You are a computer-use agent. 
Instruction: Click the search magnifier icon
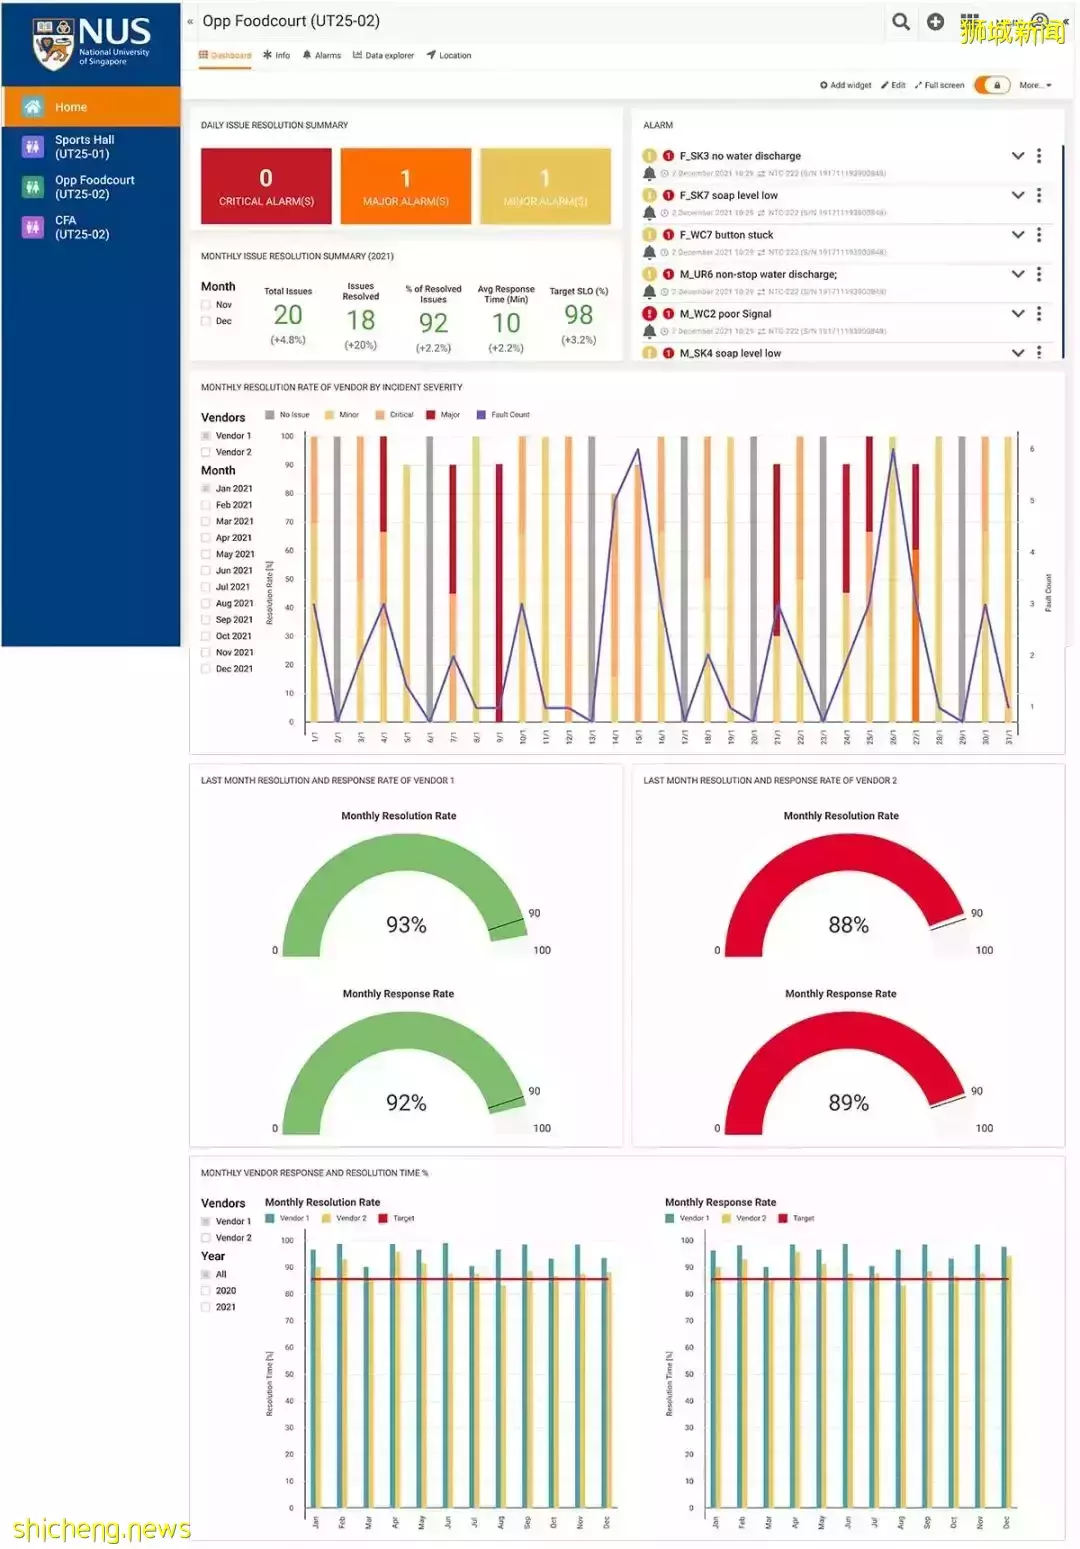pos(901,22)
